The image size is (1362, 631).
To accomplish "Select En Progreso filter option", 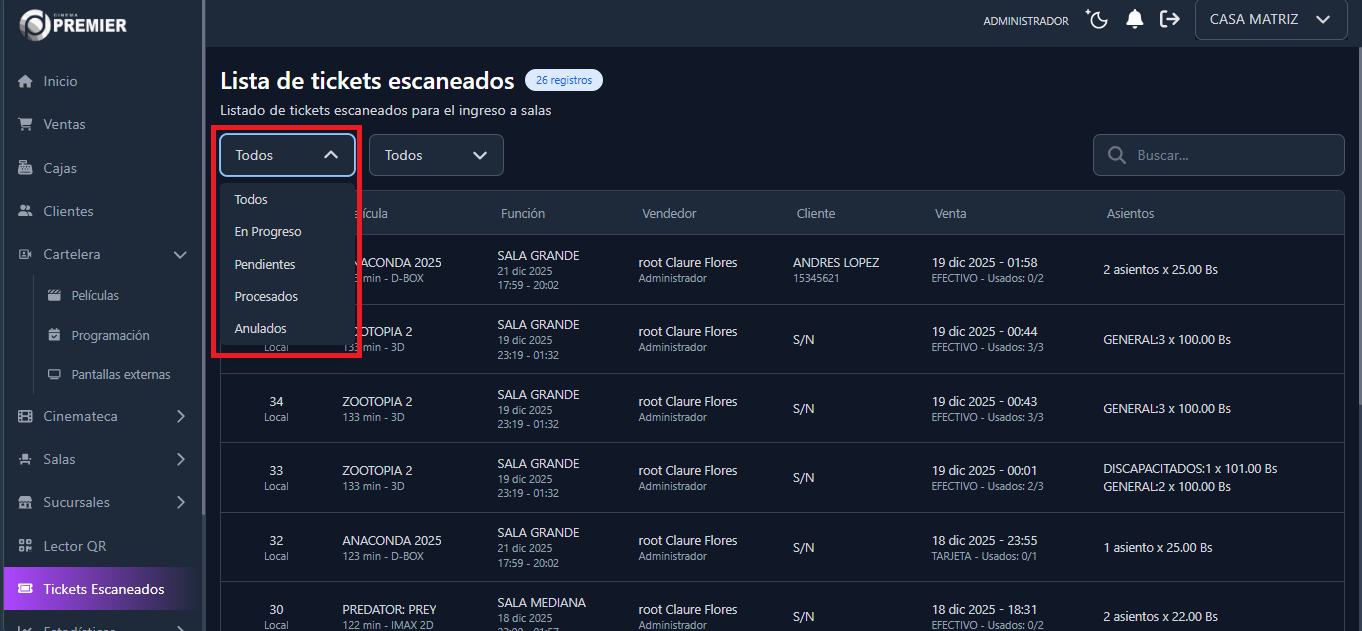I will (x=268, y=232).
